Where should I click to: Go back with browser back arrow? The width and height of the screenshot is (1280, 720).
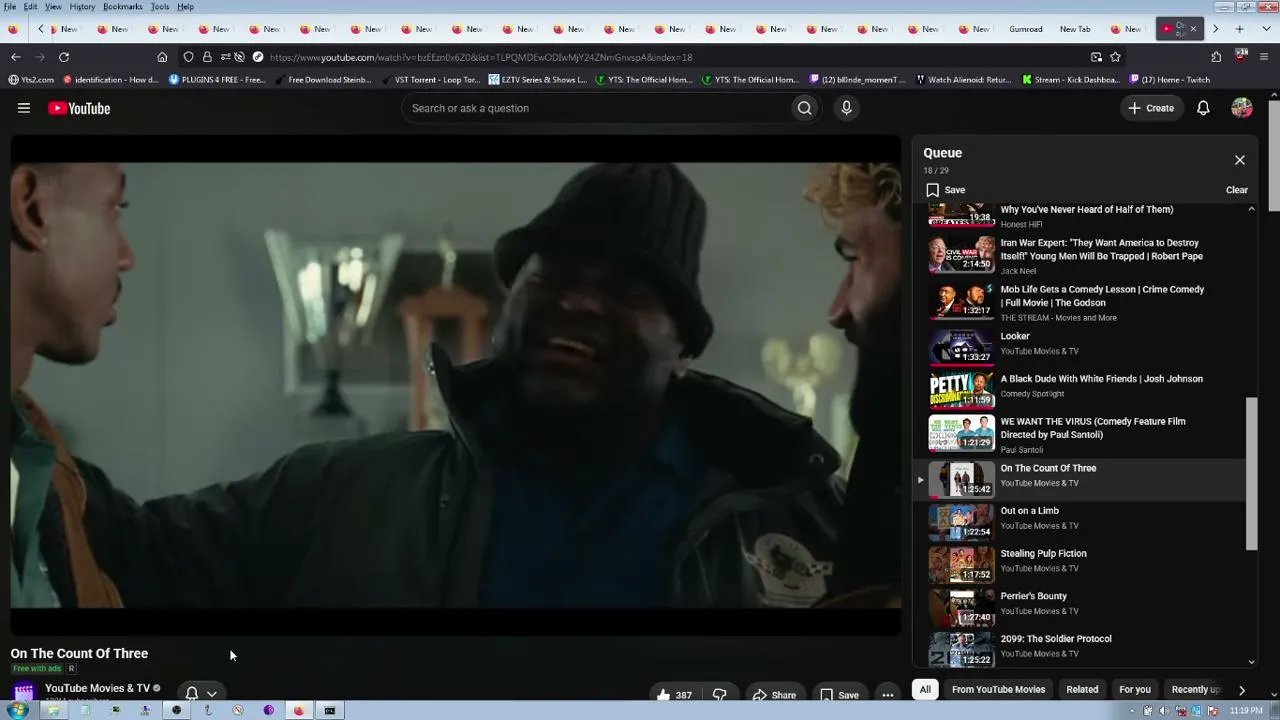[15, 57]
